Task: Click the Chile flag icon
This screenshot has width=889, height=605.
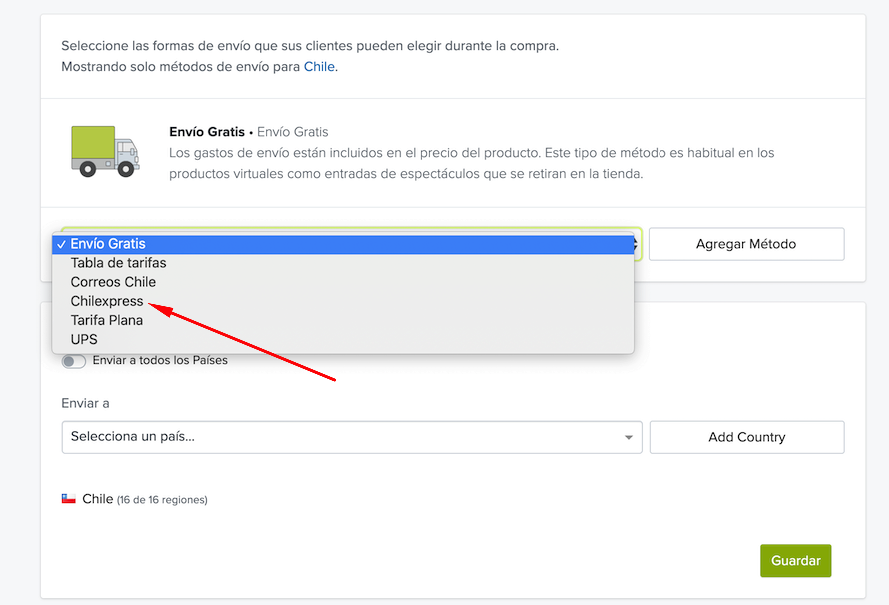Action: pyautogui.click(x=69, y=498)
